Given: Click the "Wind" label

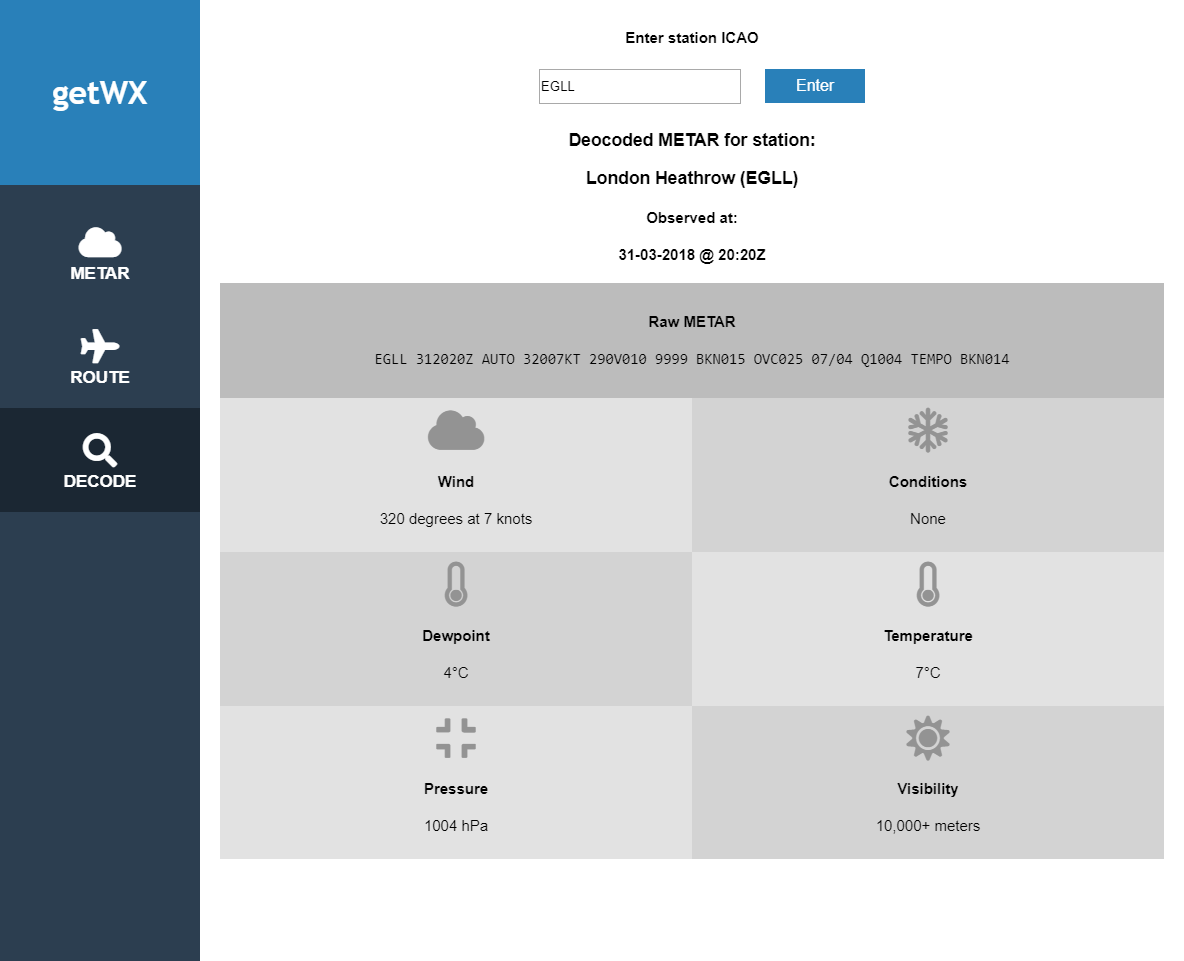Looking at the screenshot, I should 456,482.
